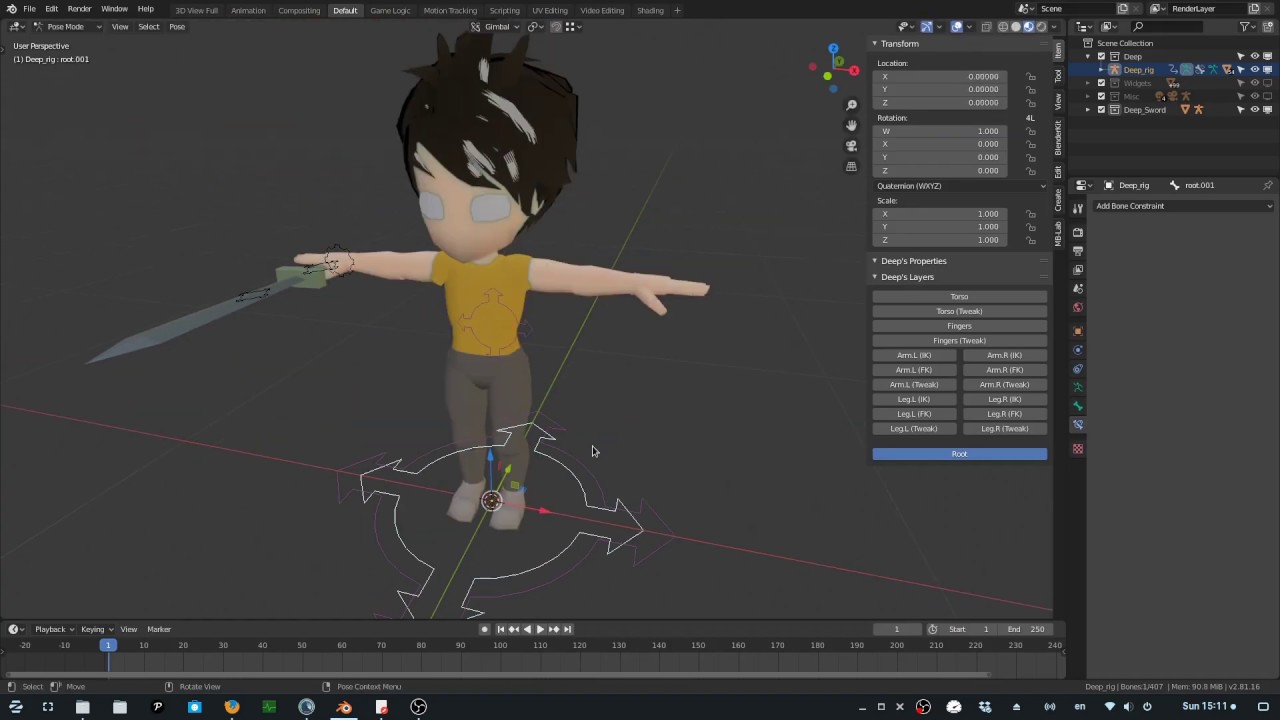Click the Rotation W value slider
This screenshot has width=1280, height=720.
938,131
